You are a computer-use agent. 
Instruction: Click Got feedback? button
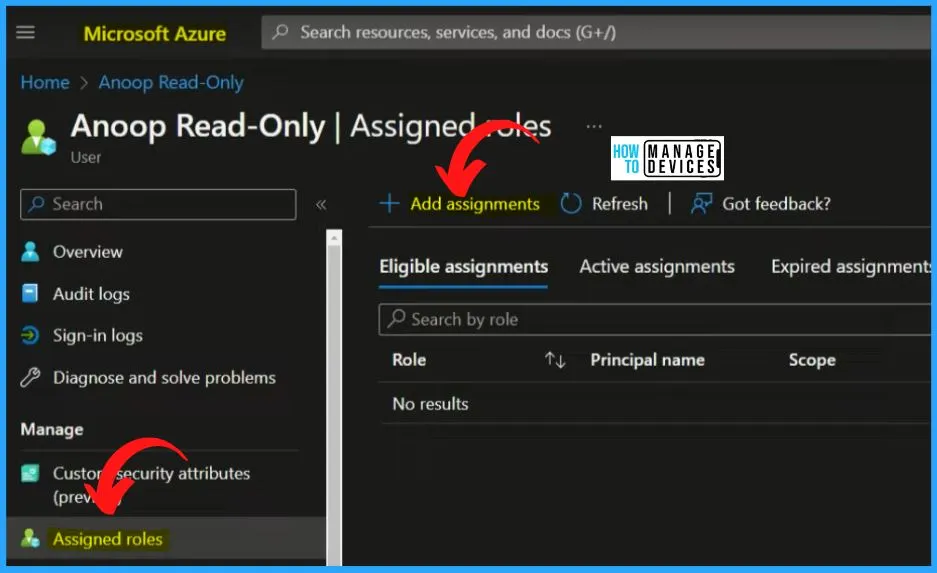(776, 204)
